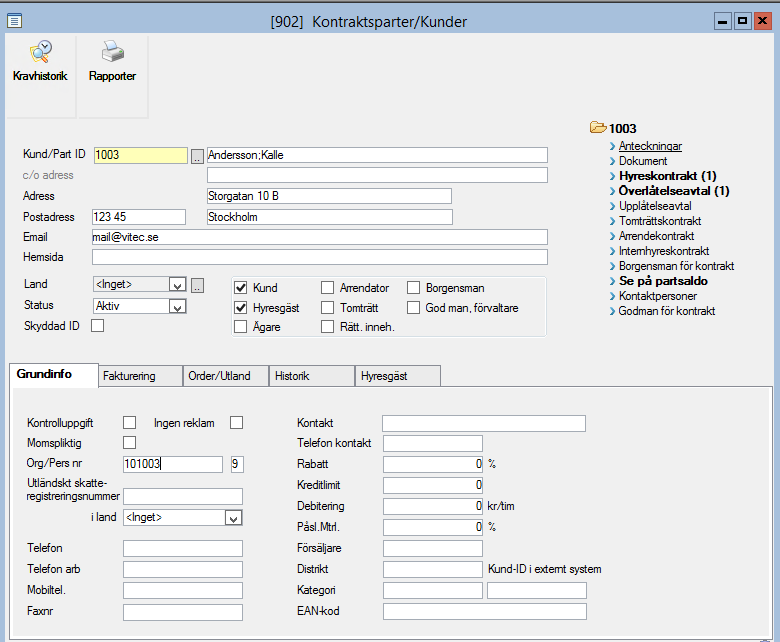
Task: Click the Mobiltel. field
Action: click(x=183, y=590)
